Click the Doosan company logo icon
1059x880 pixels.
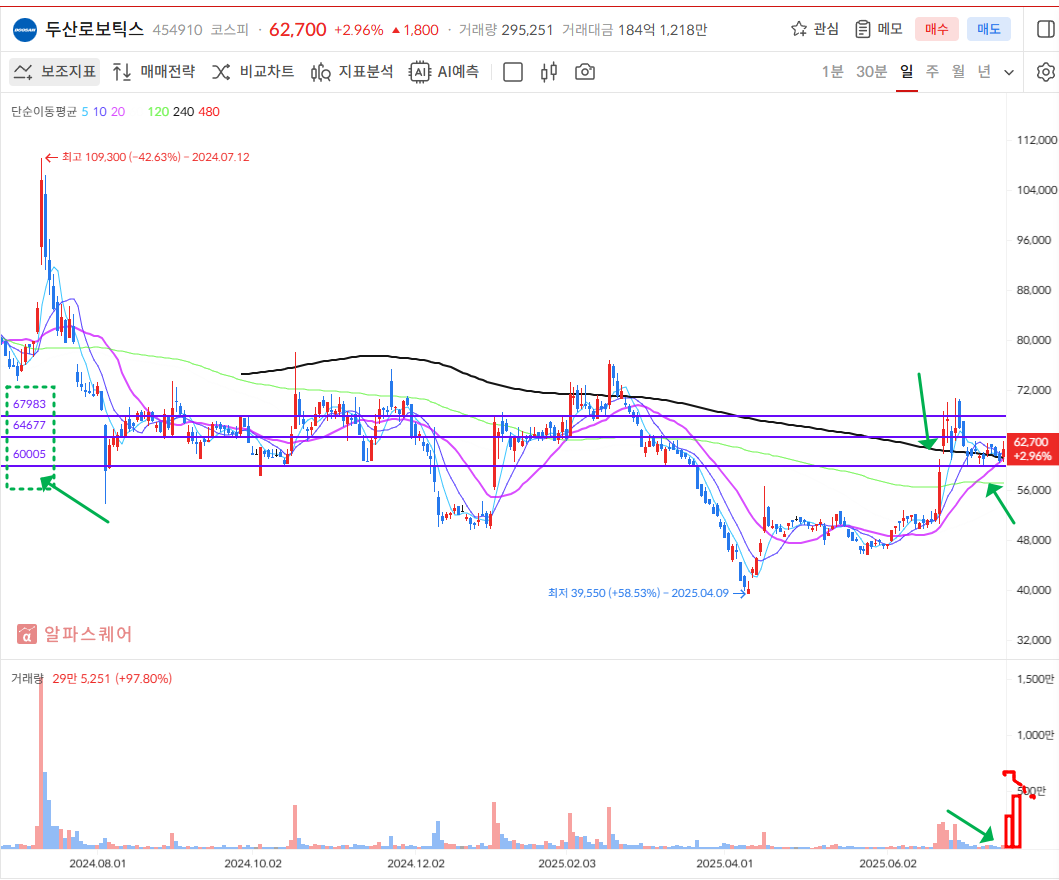tap(25, 30)
